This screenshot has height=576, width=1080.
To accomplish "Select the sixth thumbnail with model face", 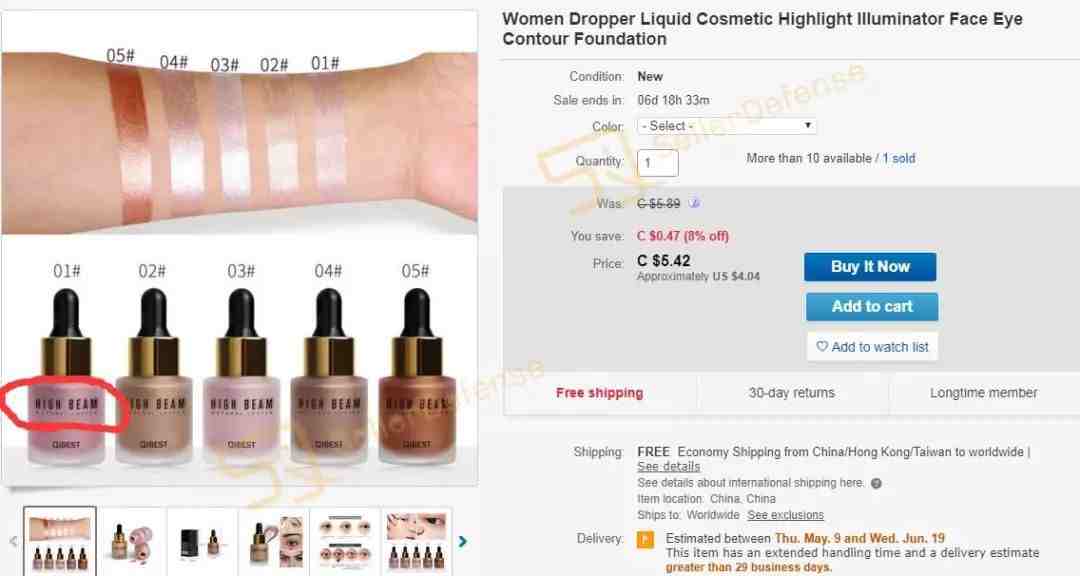I will coord(416,542).
